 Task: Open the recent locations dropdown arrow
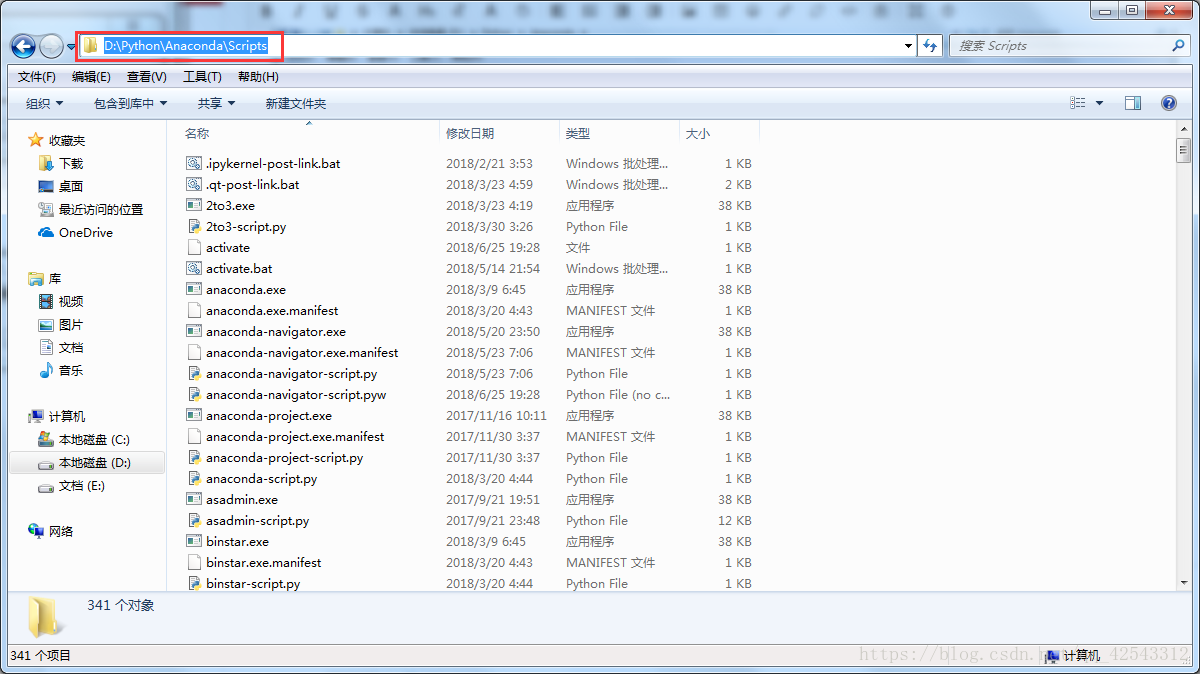[x=71, y=47]
